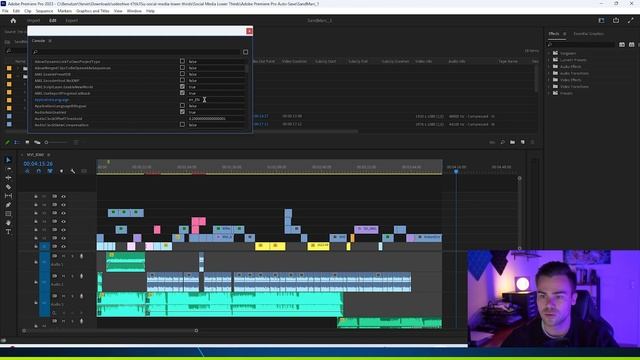Open Console panel menu beside its tab
640x360 pixels.
[x=50, y=41]
